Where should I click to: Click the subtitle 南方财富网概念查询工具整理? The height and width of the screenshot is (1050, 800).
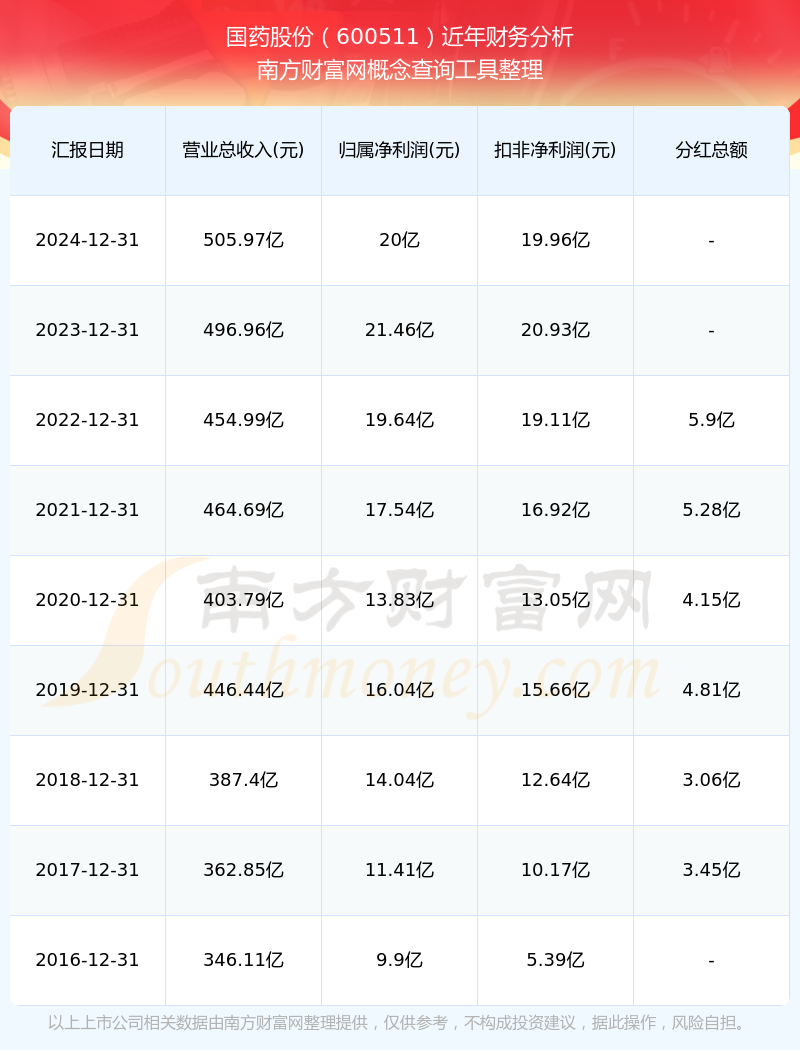[x=400, y=70]
